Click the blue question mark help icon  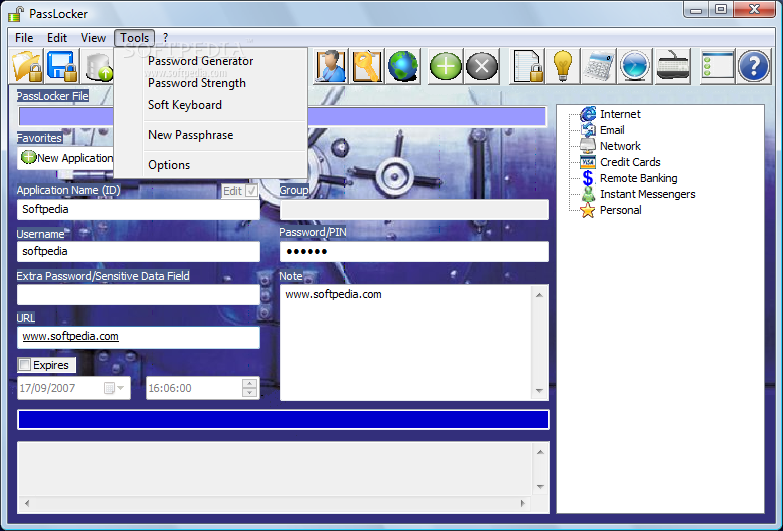pos(754,66)
